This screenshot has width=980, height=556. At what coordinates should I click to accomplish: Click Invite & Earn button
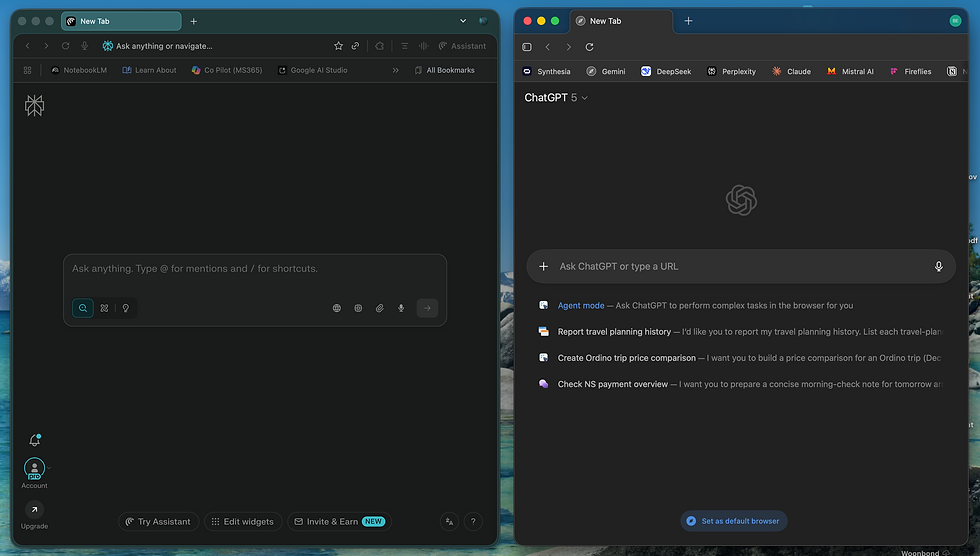pos(339,522)
